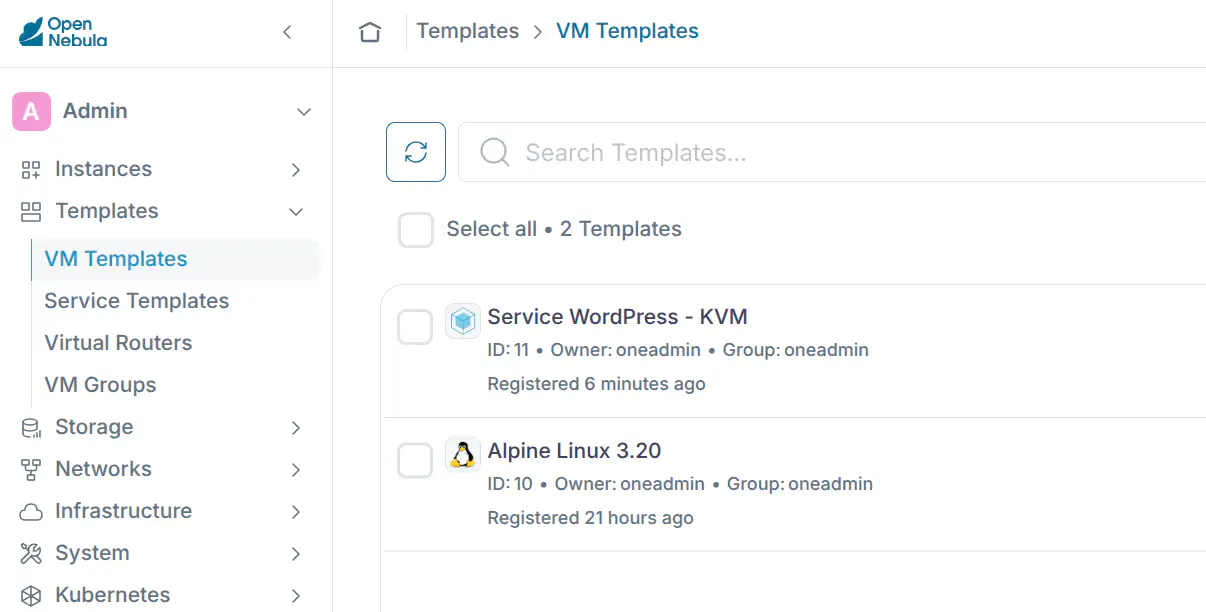Open Service Templates in sidebar
Screen dimensions: 1206x612
coord(137,301)
